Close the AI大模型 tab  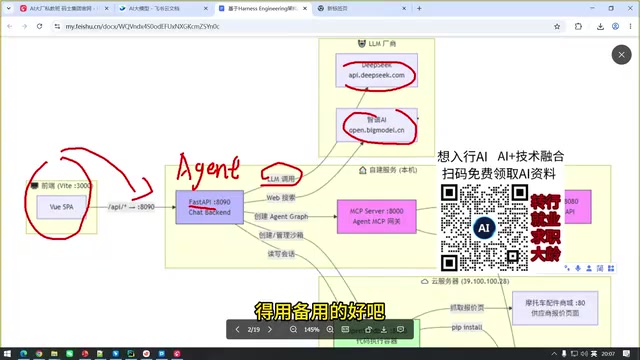click(x=206, y=8)
